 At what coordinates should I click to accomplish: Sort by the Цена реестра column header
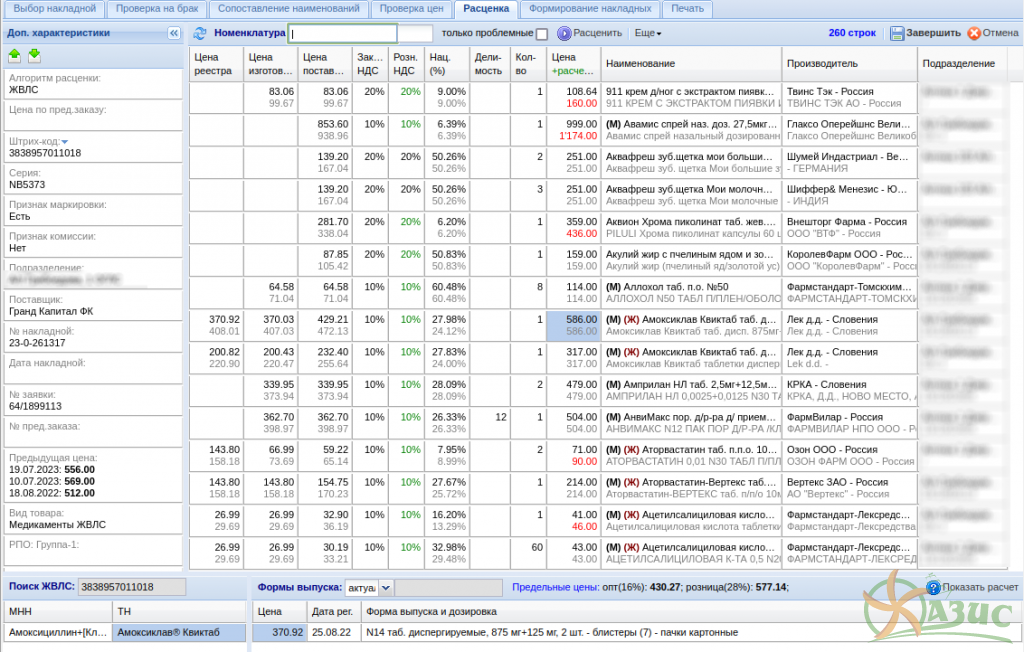click(216, 63)
